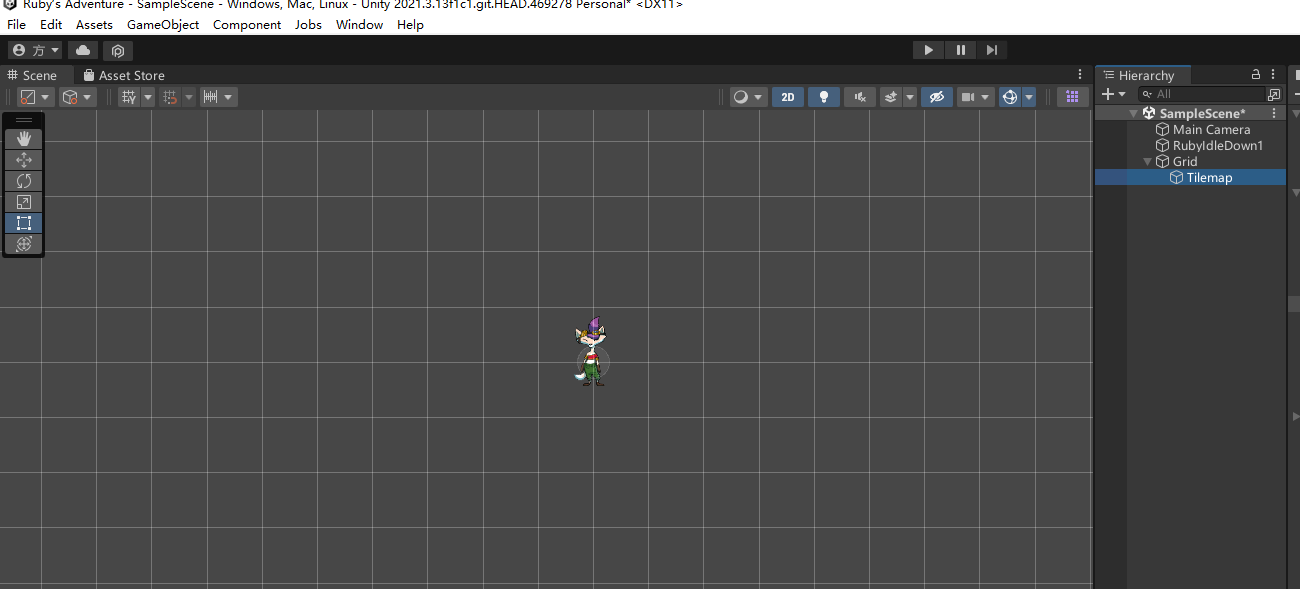Select the Rotate tool
The height and width of the screenshot is (589, 1300).
23,181
